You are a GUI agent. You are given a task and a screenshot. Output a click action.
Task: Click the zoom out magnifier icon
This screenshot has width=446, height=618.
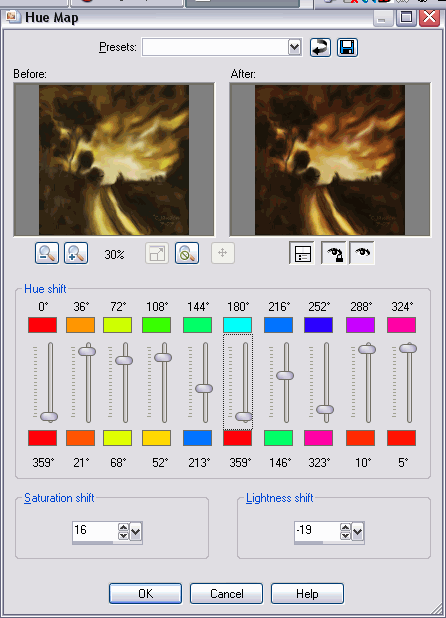pyautogui.click(x=47, y=253)
